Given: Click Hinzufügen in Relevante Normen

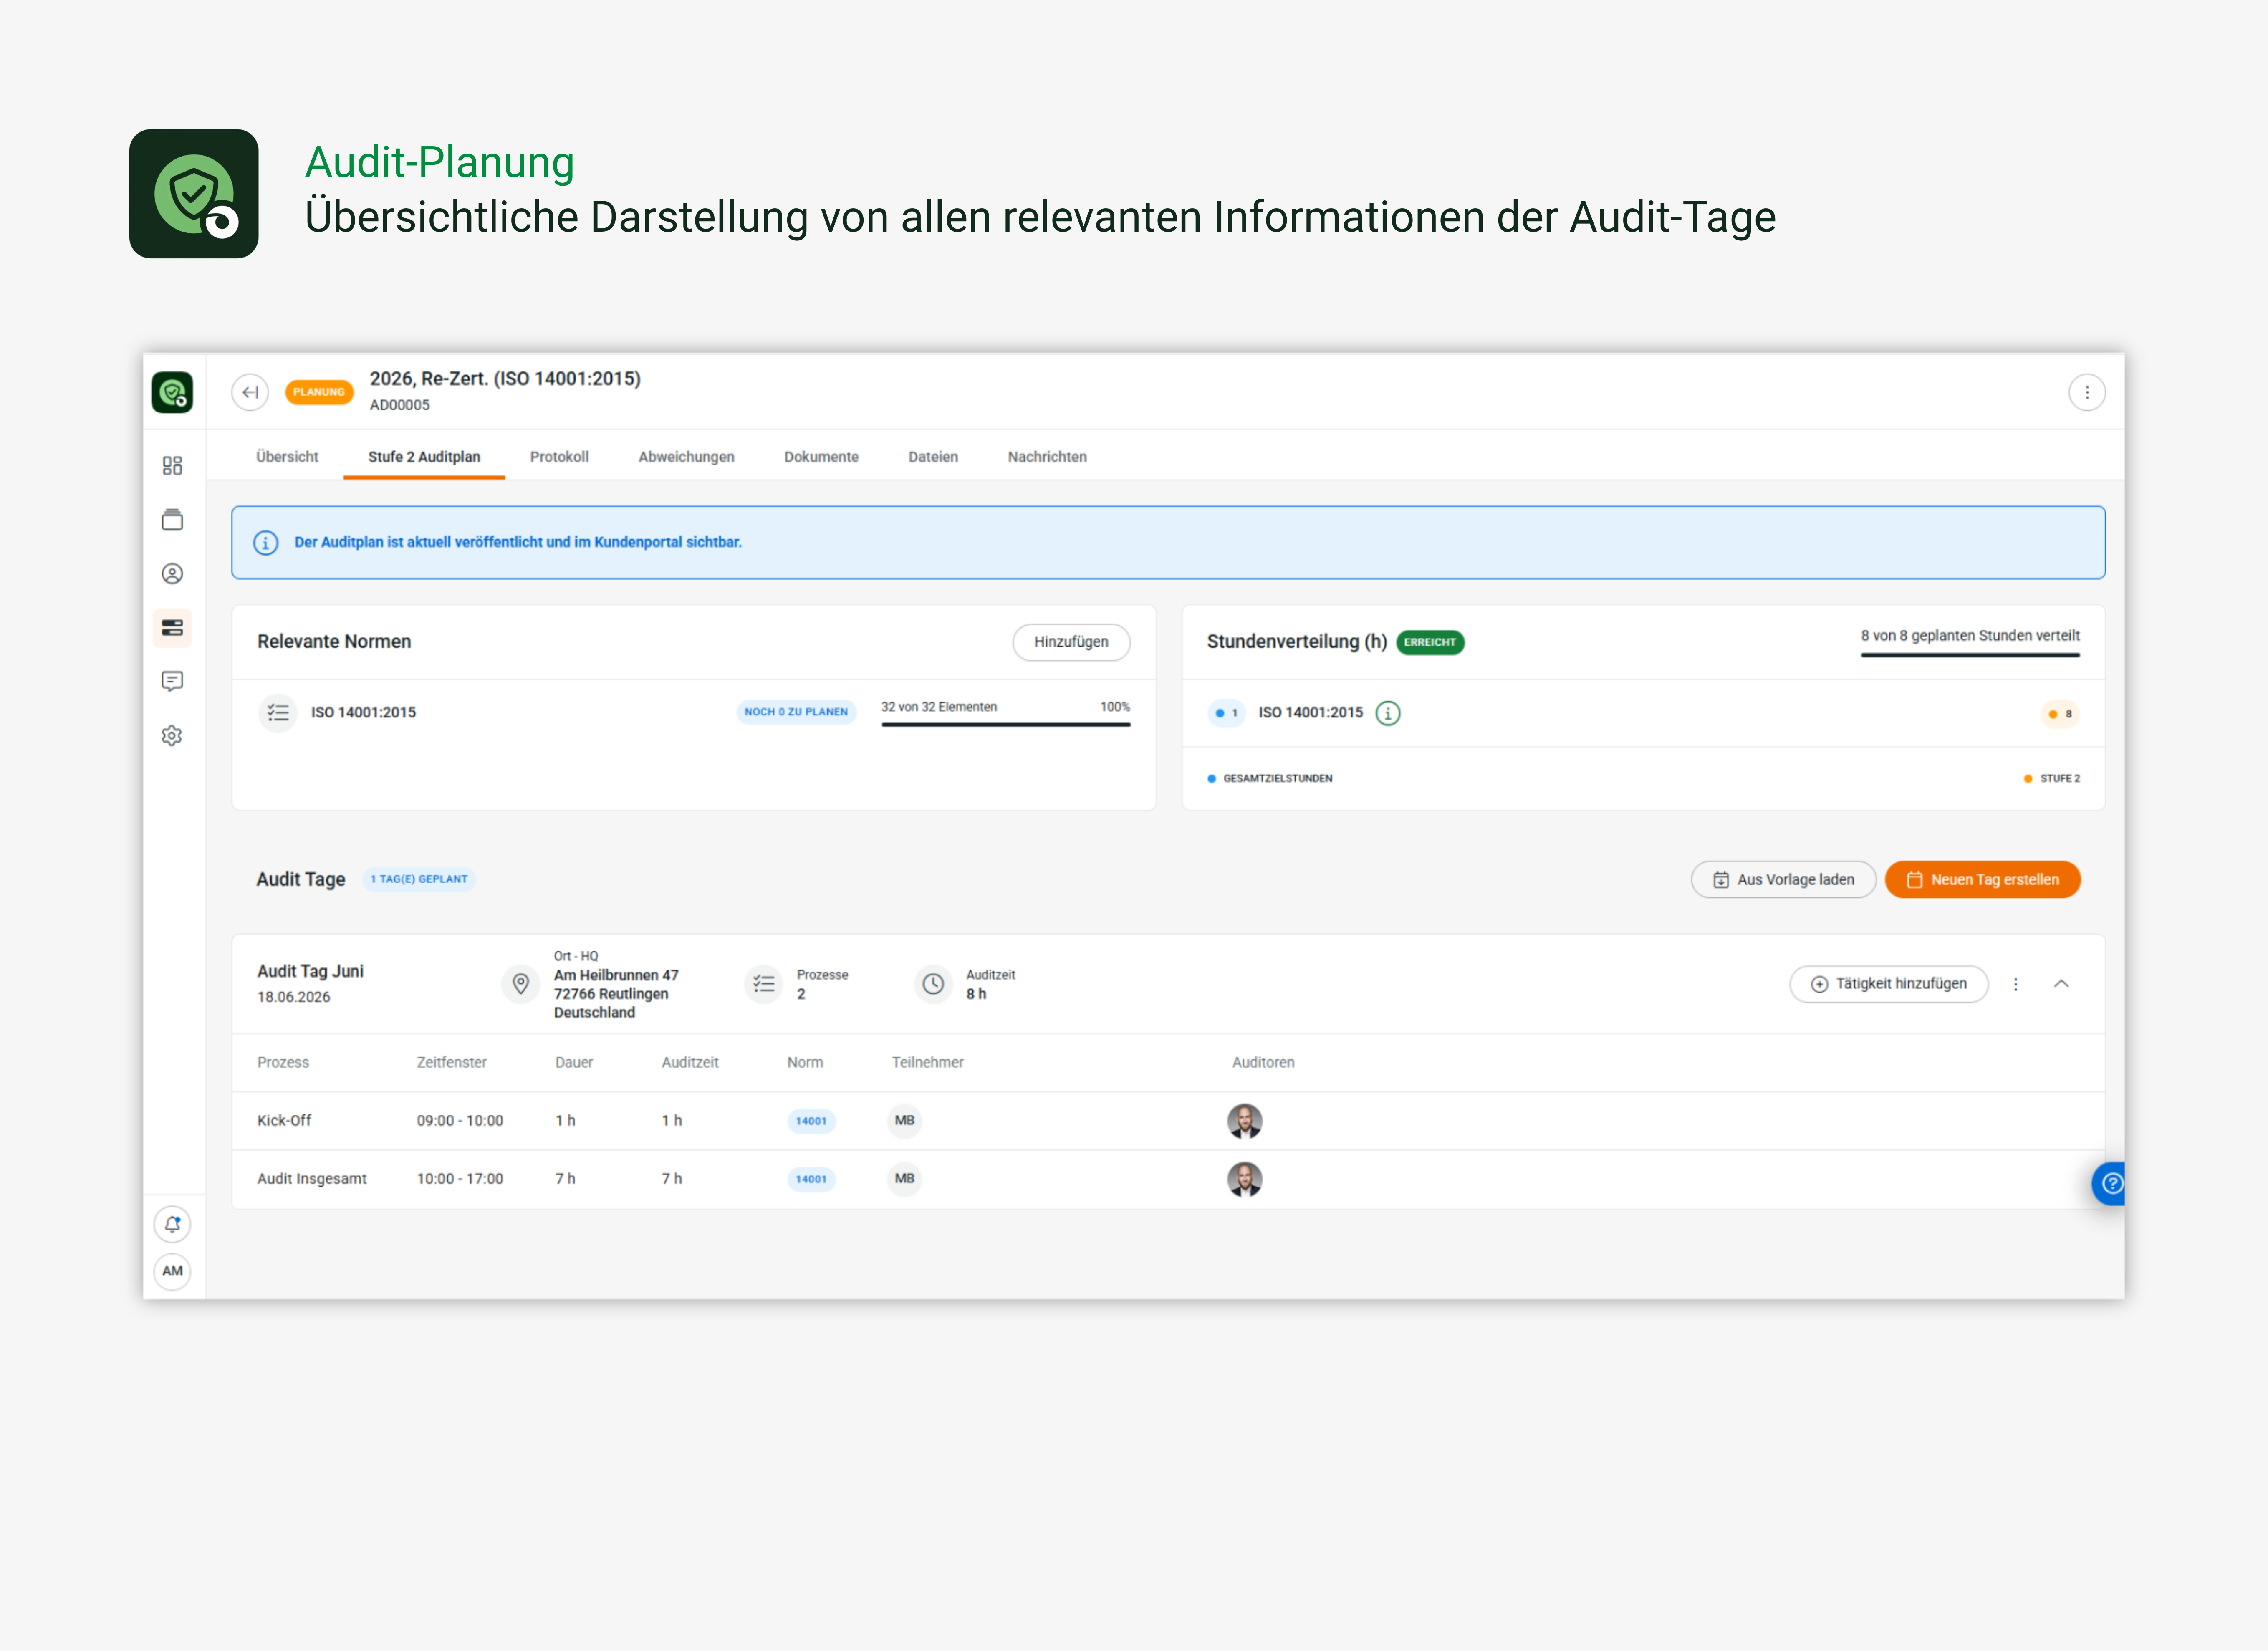Looking at the screenshot, I should tap(1071, 642).
